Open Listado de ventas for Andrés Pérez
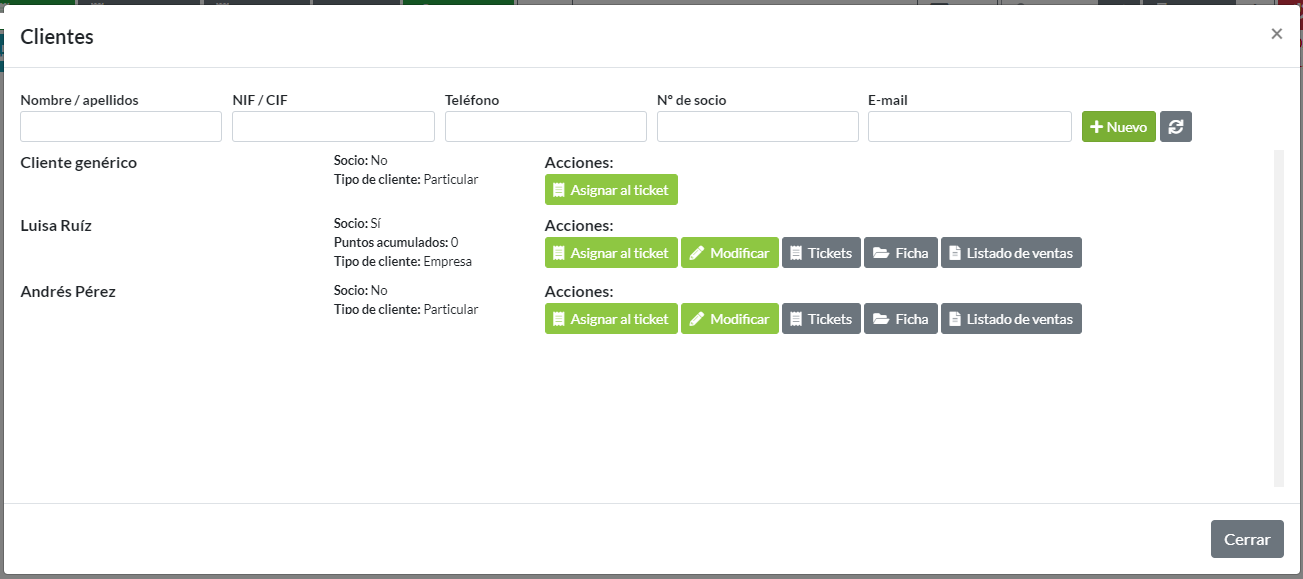Viewport: 1303px width, 579px height. pos(1010,319)
